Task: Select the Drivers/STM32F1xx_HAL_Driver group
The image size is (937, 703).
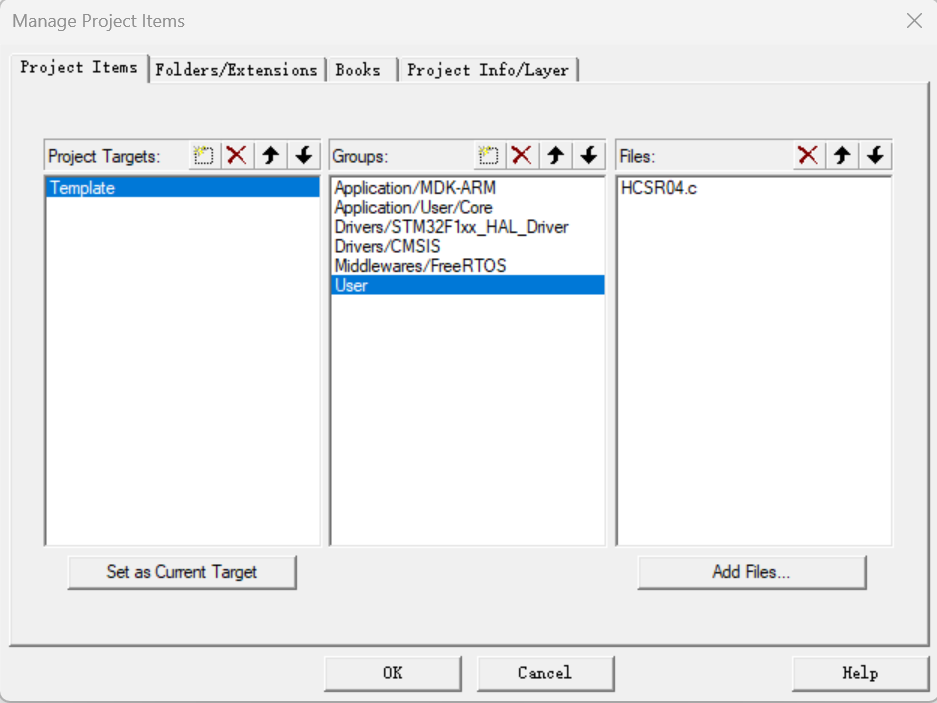Action: pyautogui.click(x=468, y=227)
